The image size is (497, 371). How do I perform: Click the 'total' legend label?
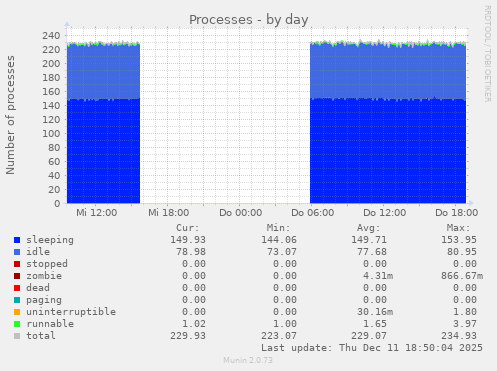click(x=41, y=336)
